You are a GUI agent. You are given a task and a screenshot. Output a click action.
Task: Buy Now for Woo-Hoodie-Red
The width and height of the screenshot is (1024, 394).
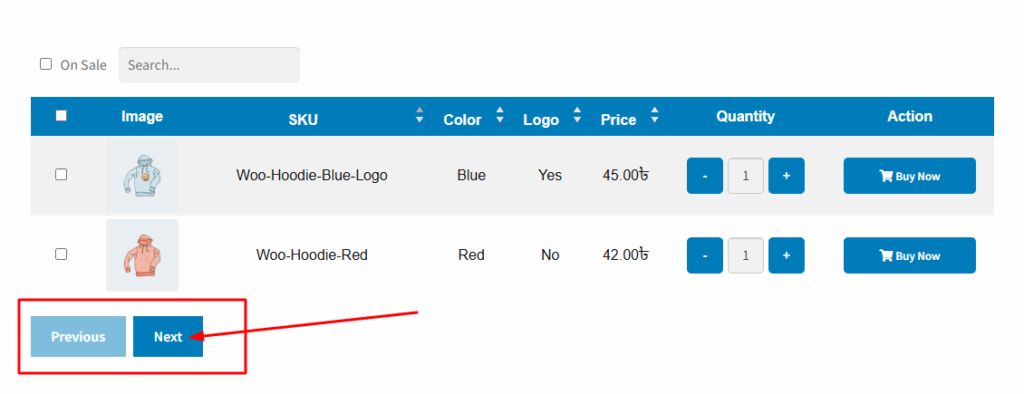pos(909,255)
